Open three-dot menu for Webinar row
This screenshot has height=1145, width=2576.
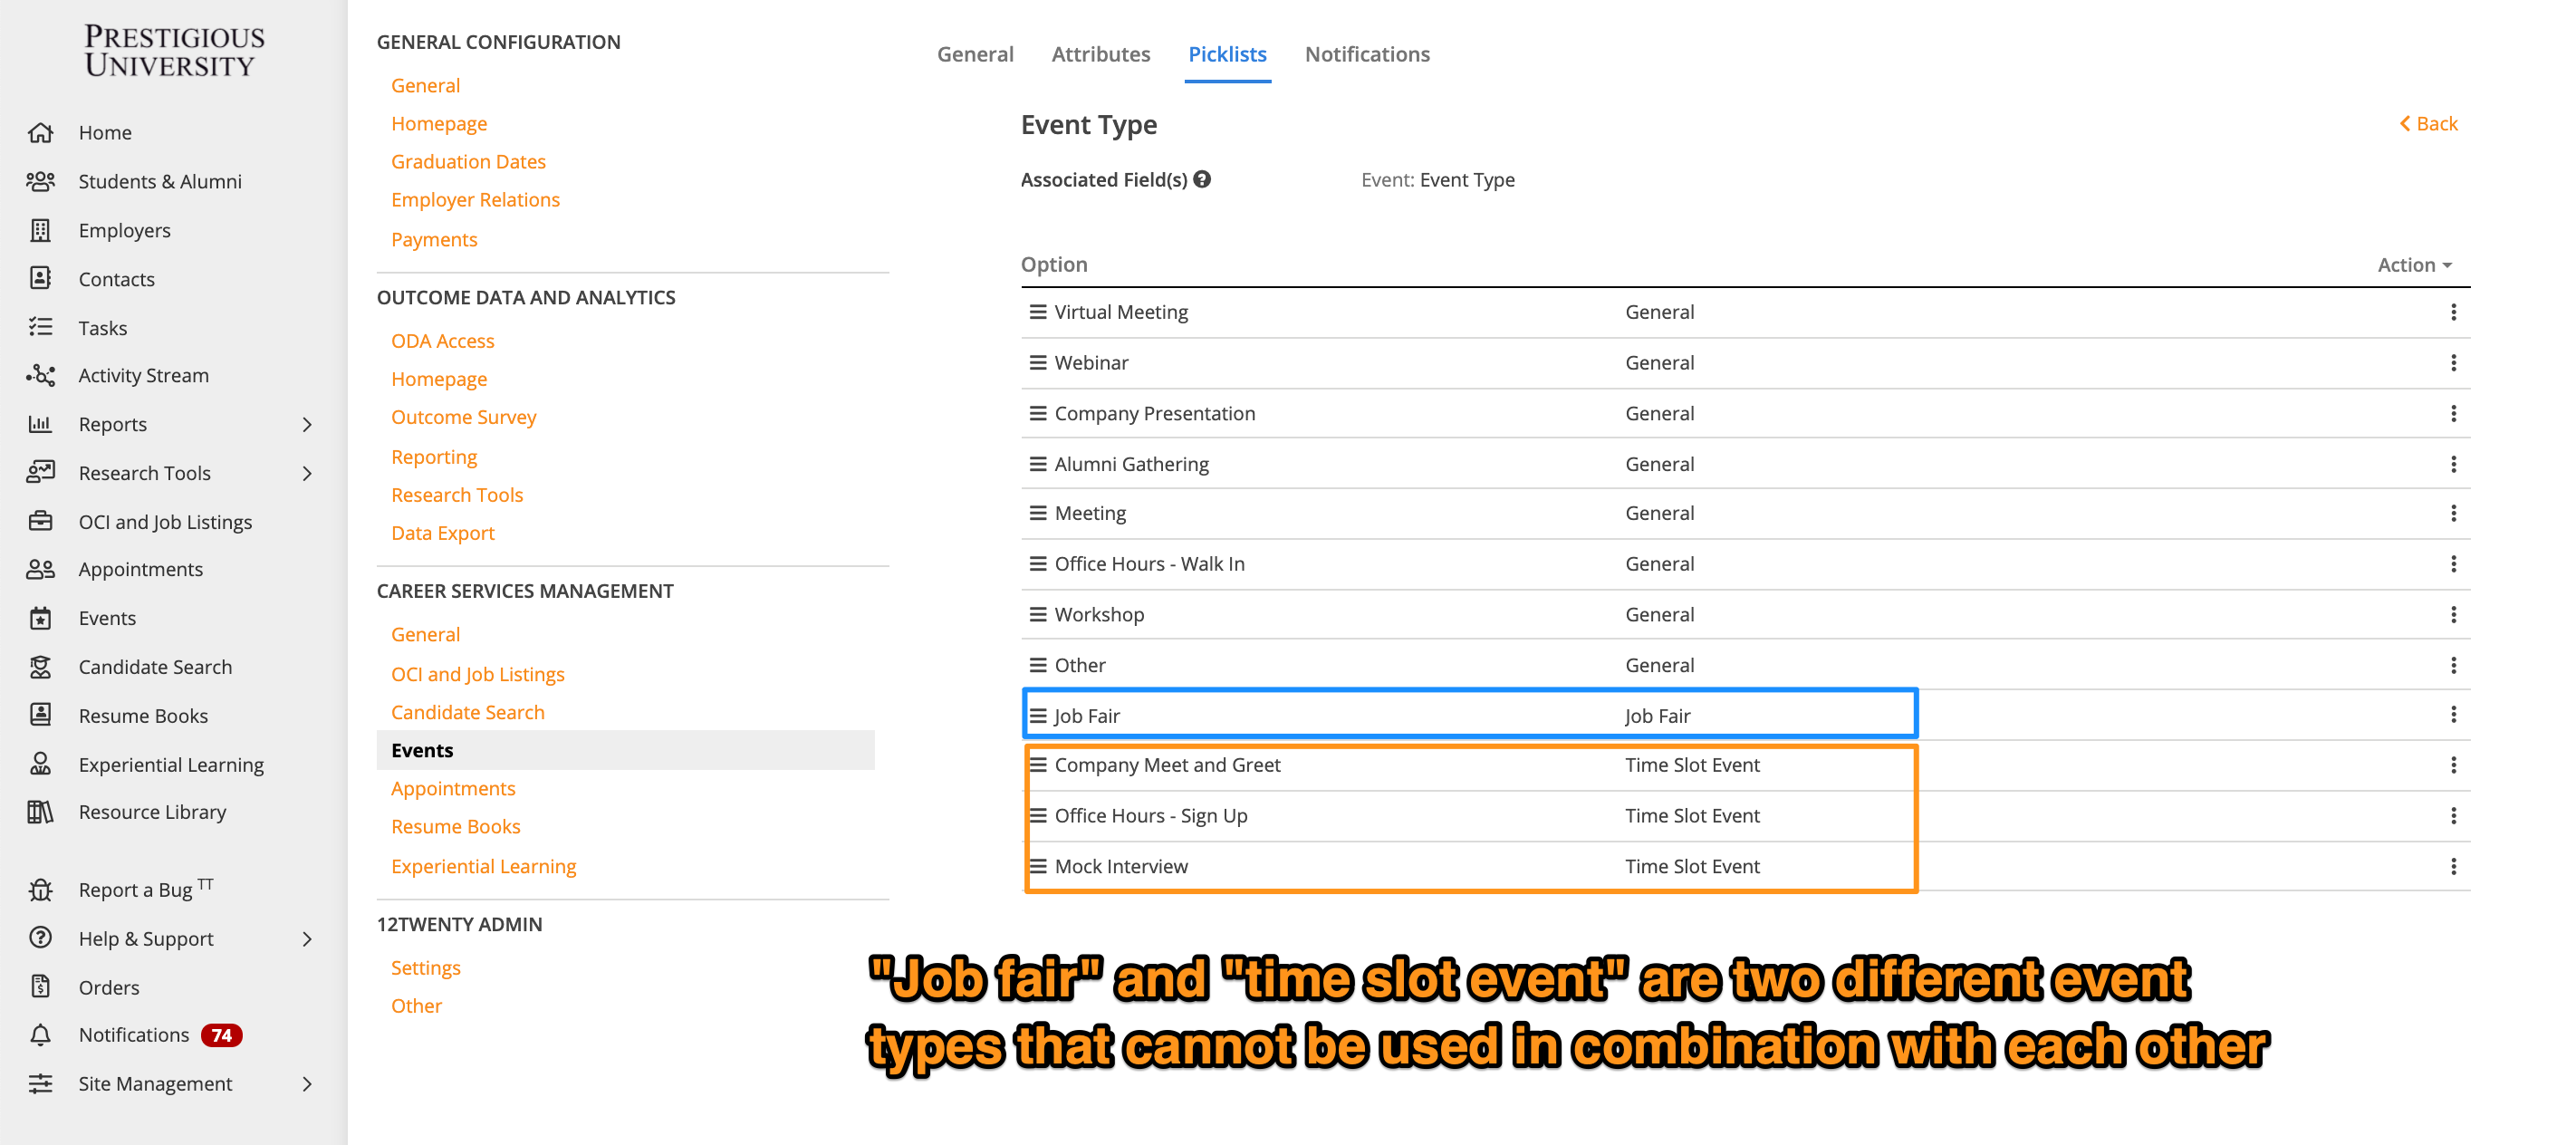[x=2452, y=363]
